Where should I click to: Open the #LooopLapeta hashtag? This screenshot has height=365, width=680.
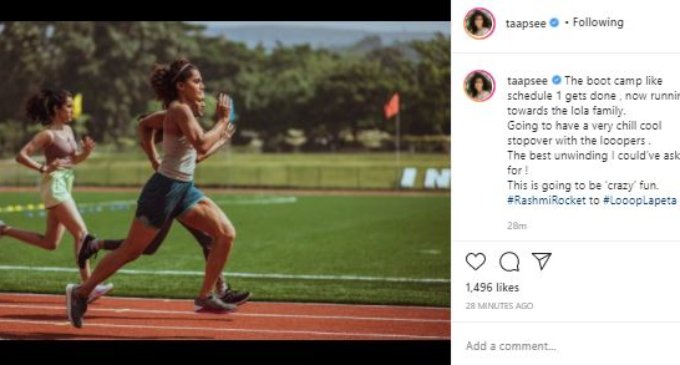[640, 200]
